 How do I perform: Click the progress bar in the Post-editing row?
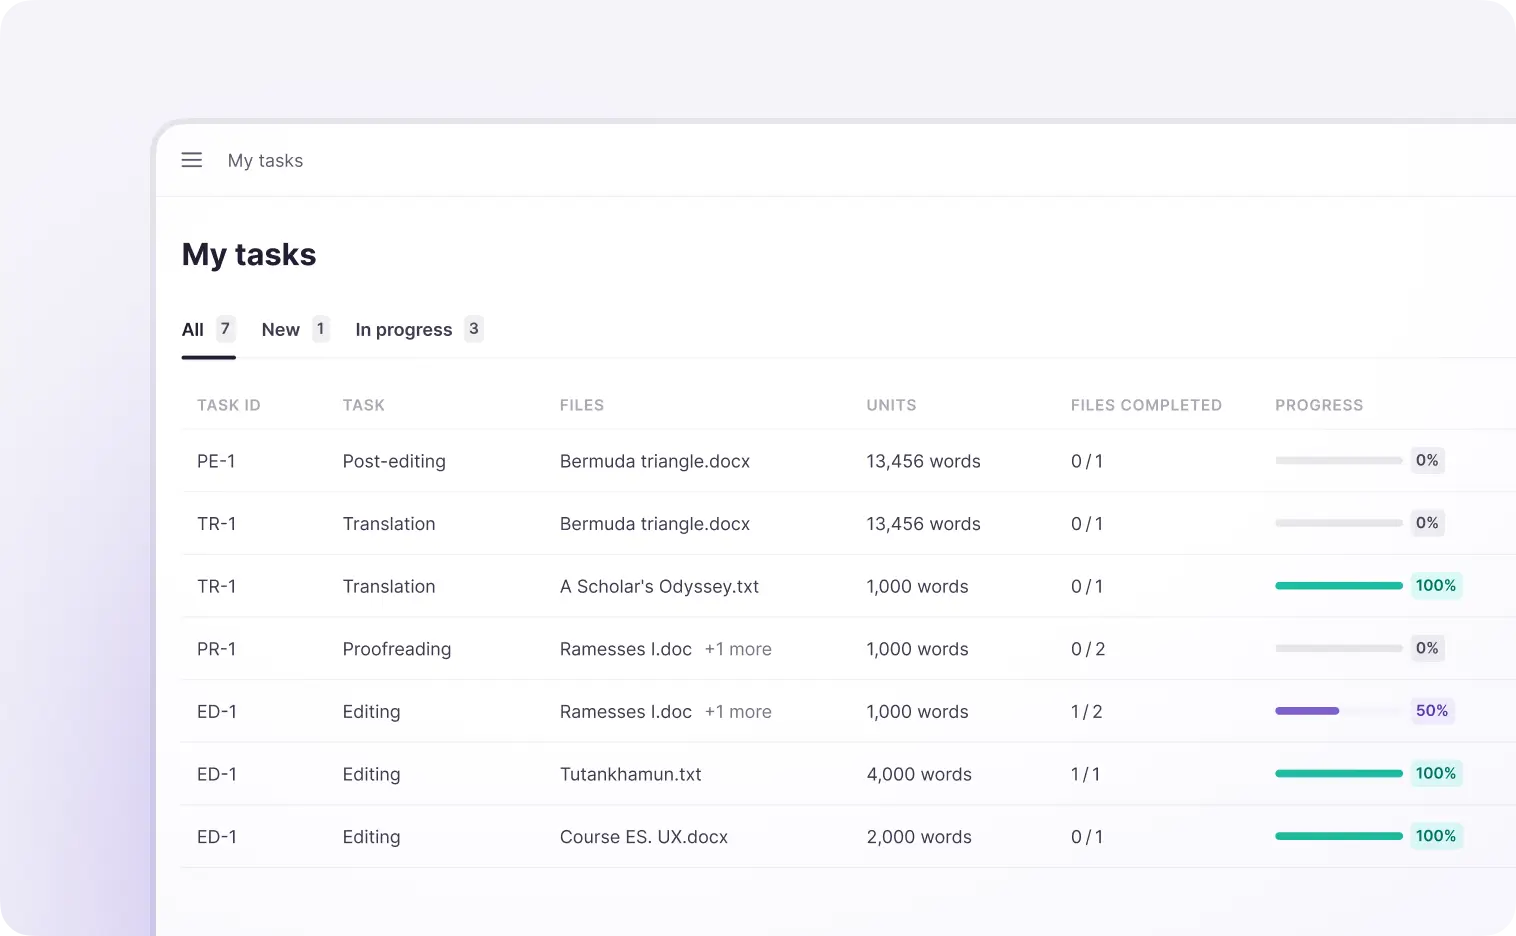tap(1339, 460)
